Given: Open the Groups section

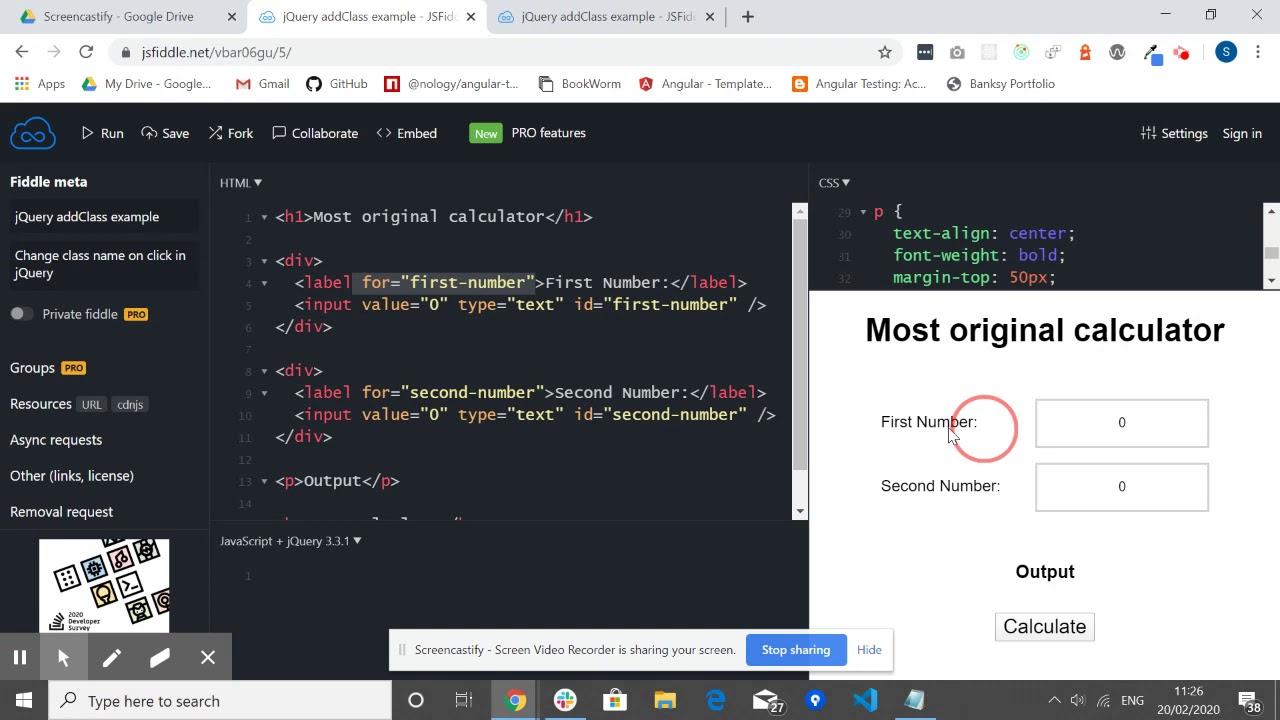Looking at the screenshot, I should [x=32, y=368].
